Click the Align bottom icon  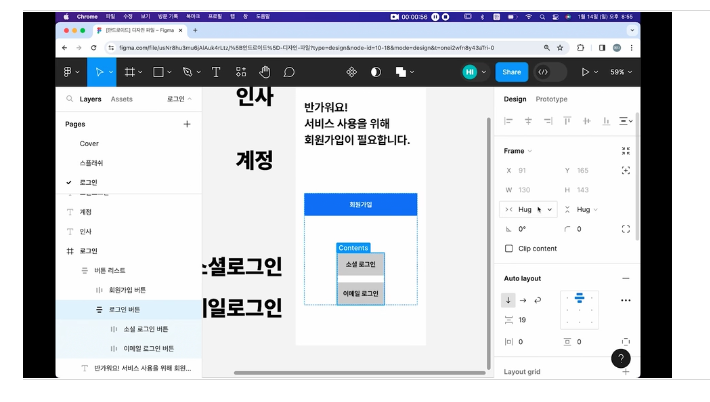coord(606,121)
